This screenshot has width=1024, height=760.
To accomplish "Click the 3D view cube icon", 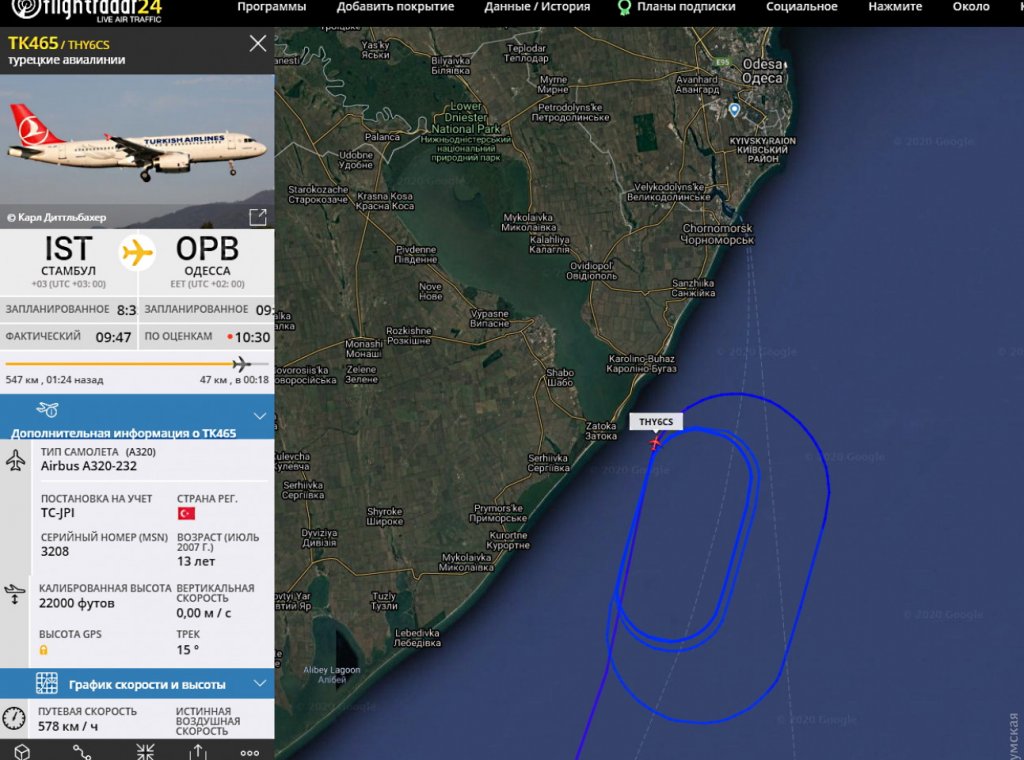I will 22,752.
